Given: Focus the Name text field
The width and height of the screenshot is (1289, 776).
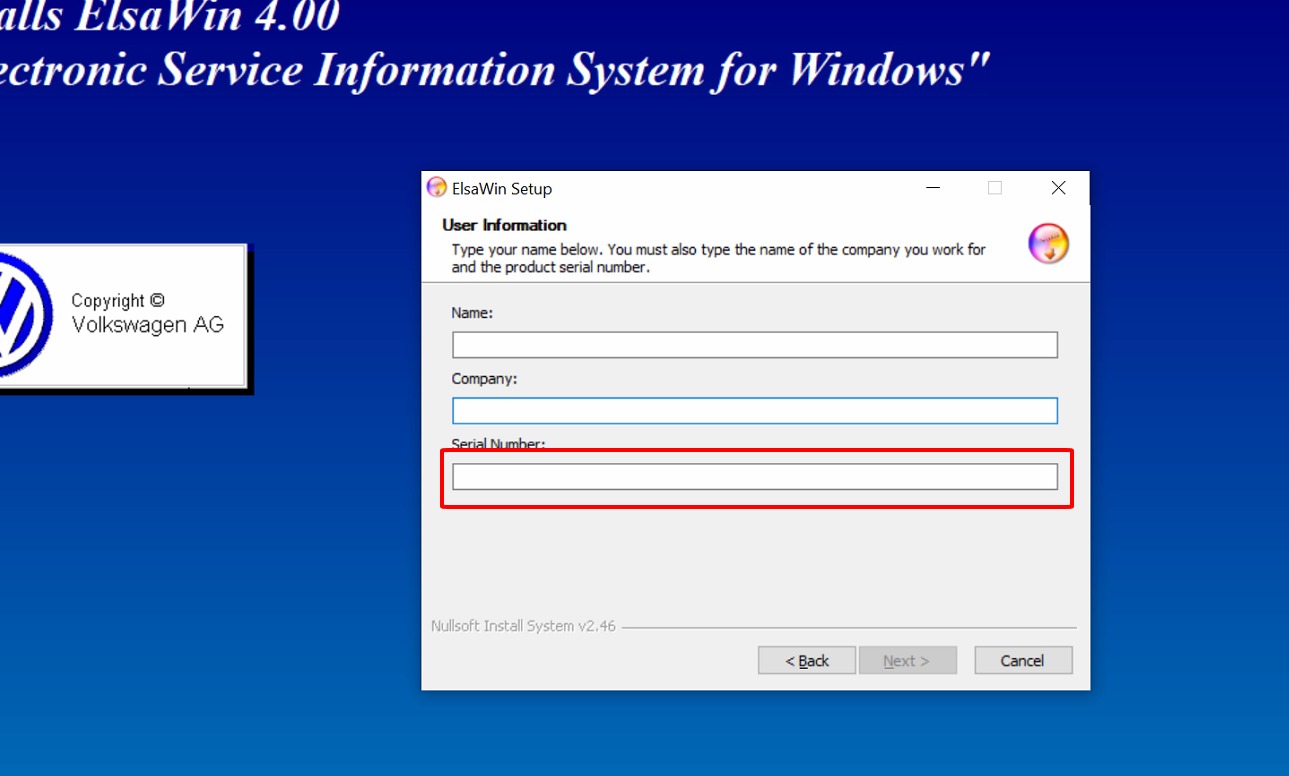Looking at the screenshot, I should (754, 345).
